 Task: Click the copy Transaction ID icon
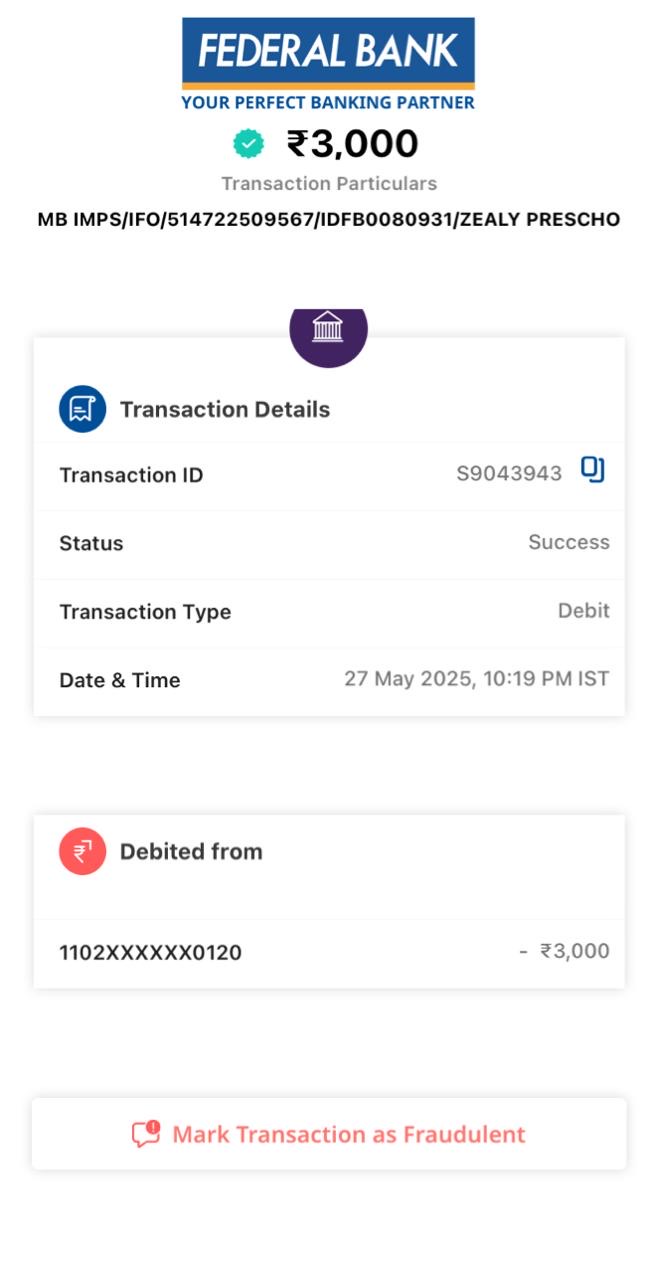[593, 471]
